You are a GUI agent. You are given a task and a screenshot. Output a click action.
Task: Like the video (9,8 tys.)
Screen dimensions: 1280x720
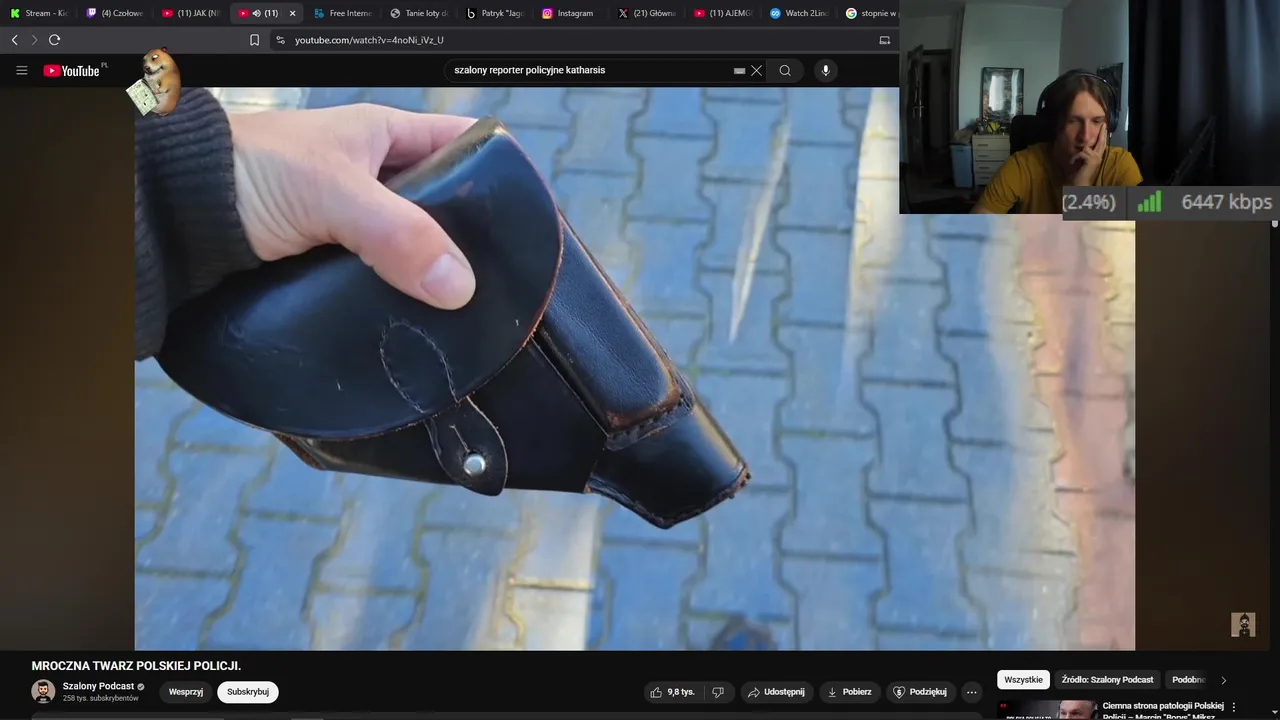[672, 692]
